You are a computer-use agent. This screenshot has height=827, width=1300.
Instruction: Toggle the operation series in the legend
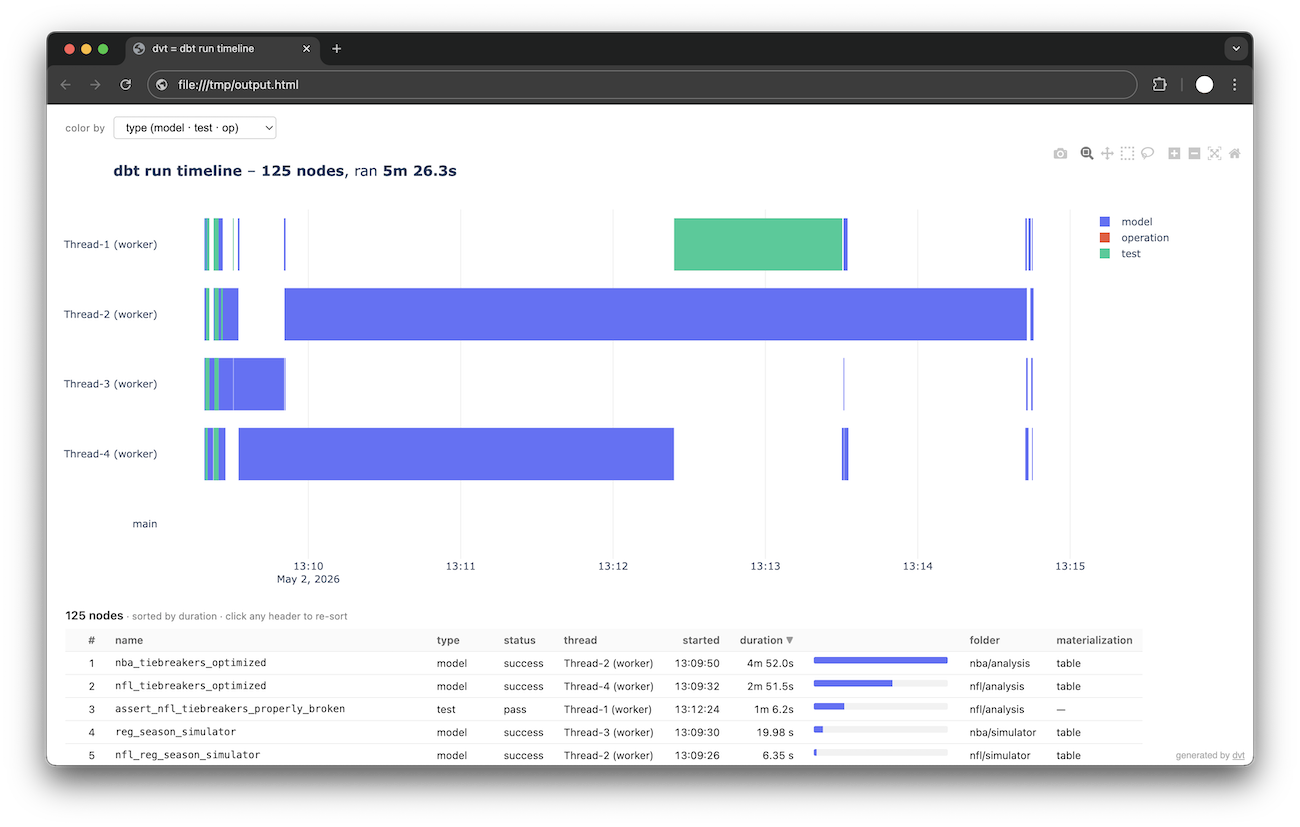(x=1134, y=238)
